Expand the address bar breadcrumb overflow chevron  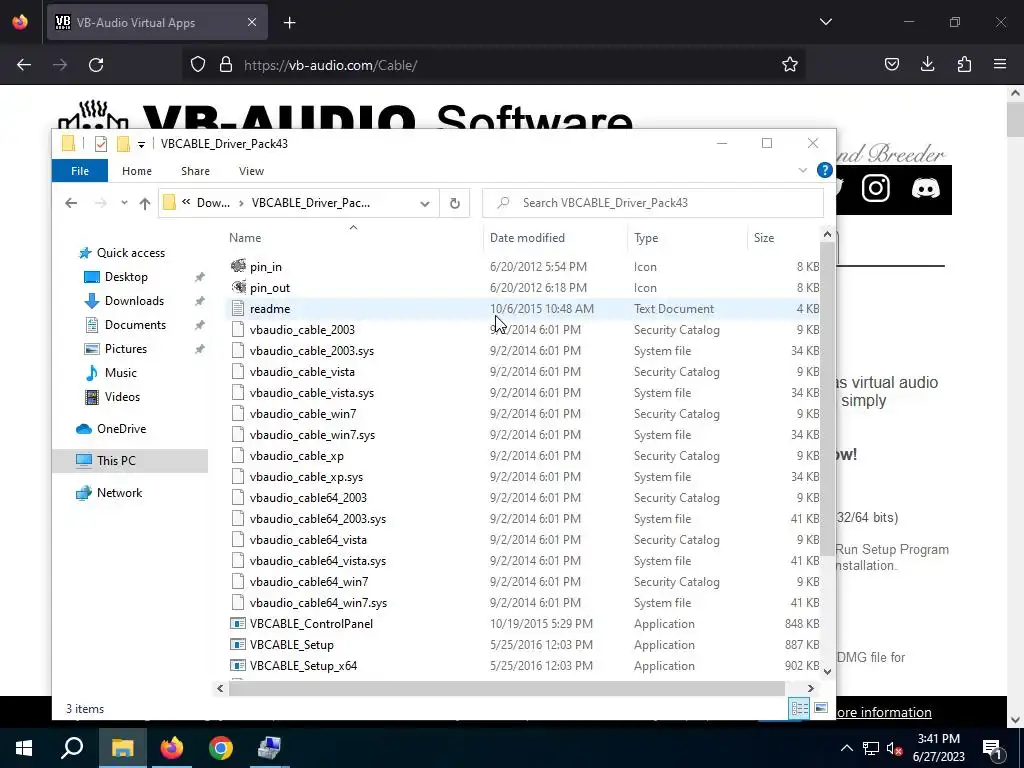click(186, 202)
